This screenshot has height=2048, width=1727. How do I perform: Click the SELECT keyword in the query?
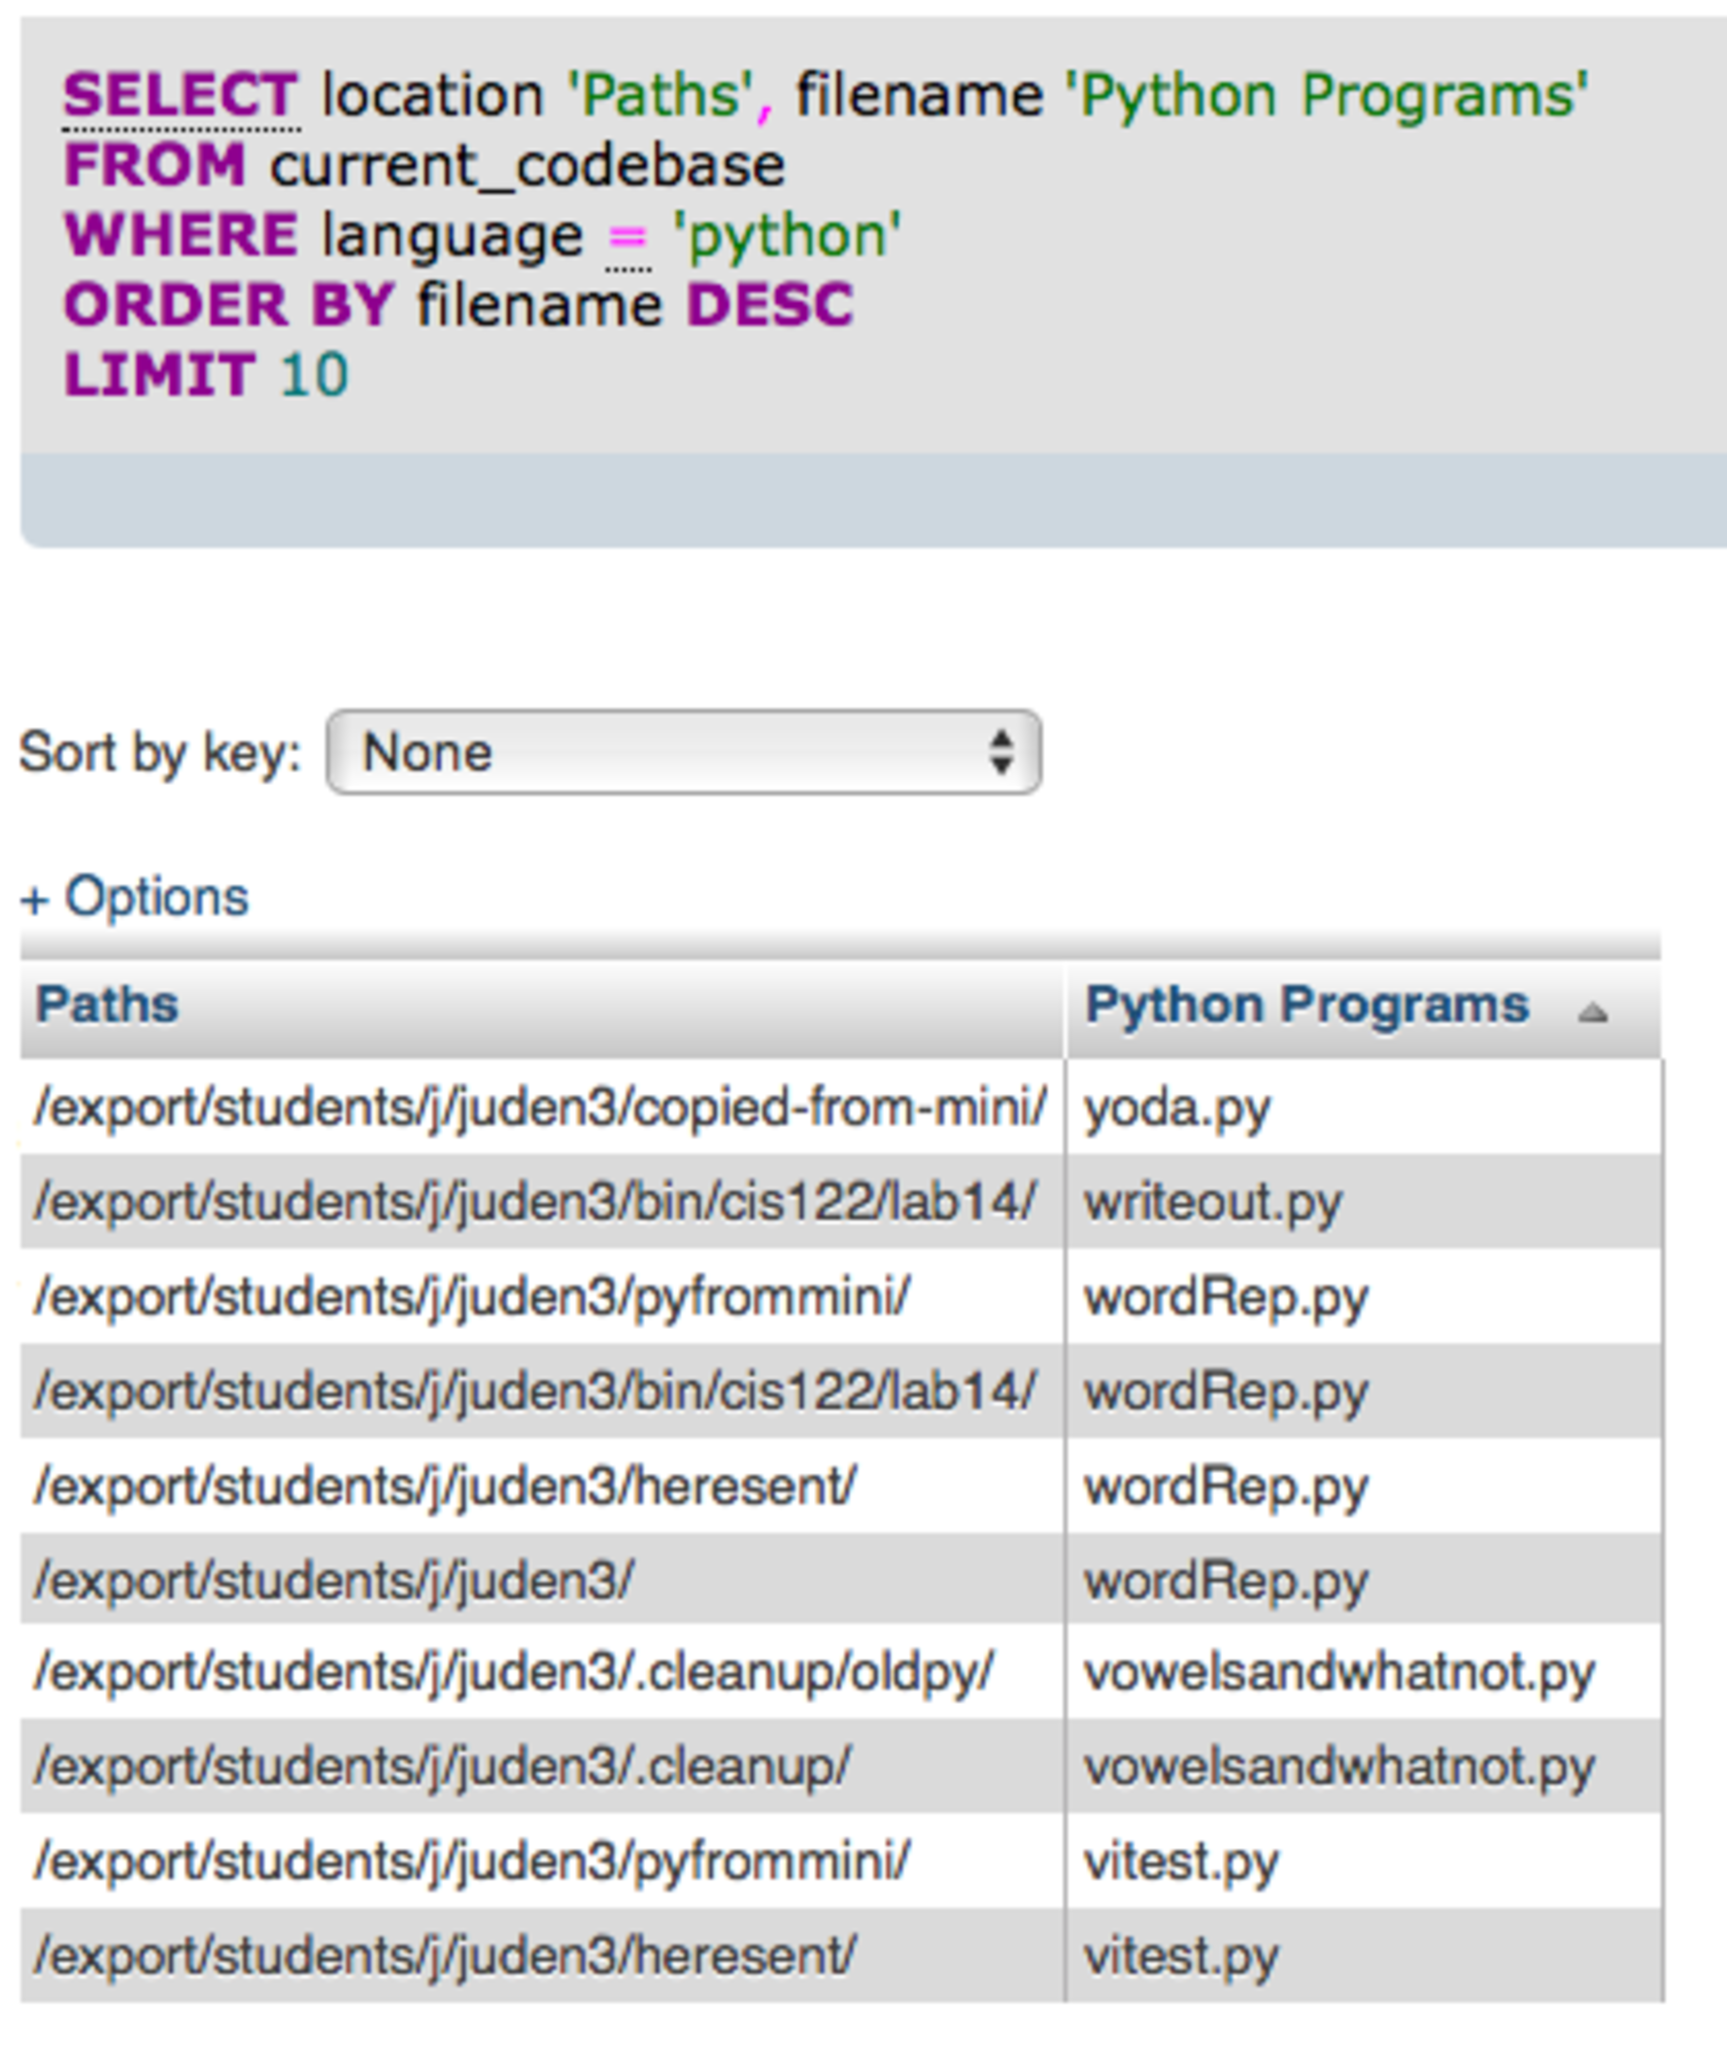click(x=180, y=95)
